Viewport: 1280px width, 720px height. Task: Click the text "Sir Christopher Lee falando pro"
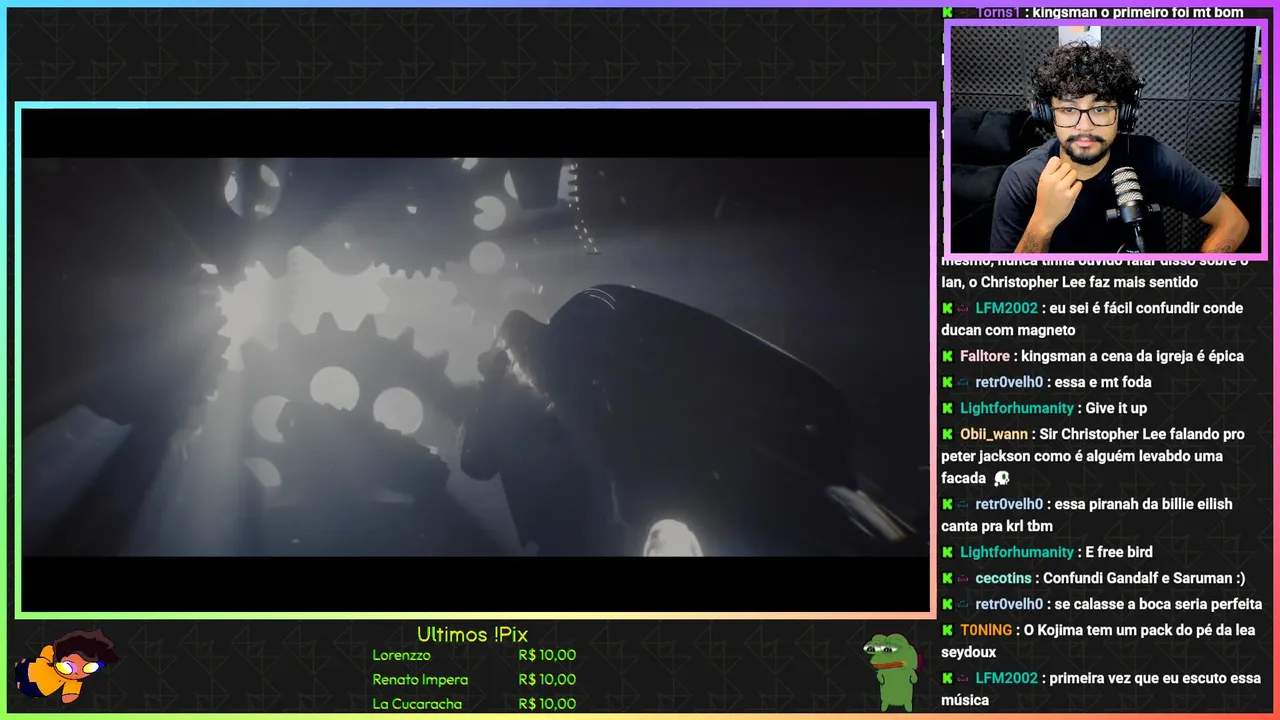1142,434
